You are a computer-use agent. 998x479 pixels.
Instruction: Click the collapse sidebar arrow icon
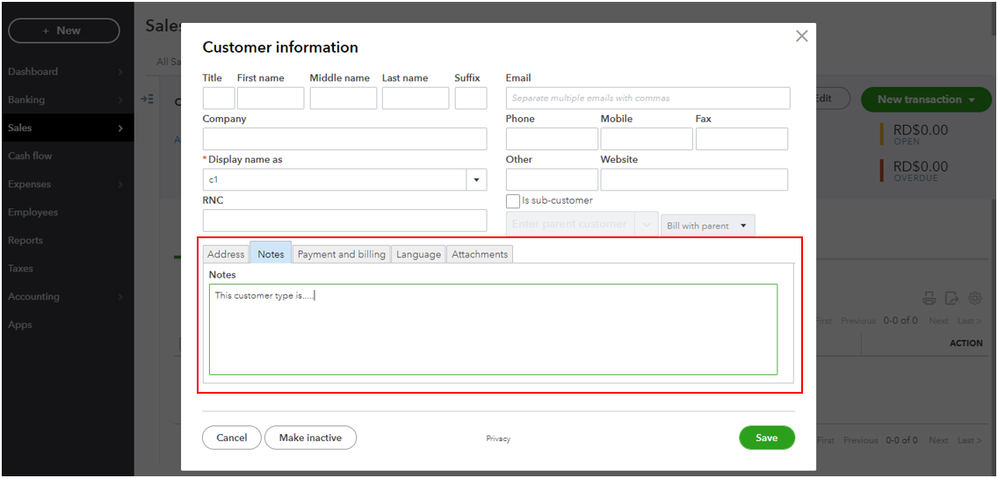(x=147, y=99)
